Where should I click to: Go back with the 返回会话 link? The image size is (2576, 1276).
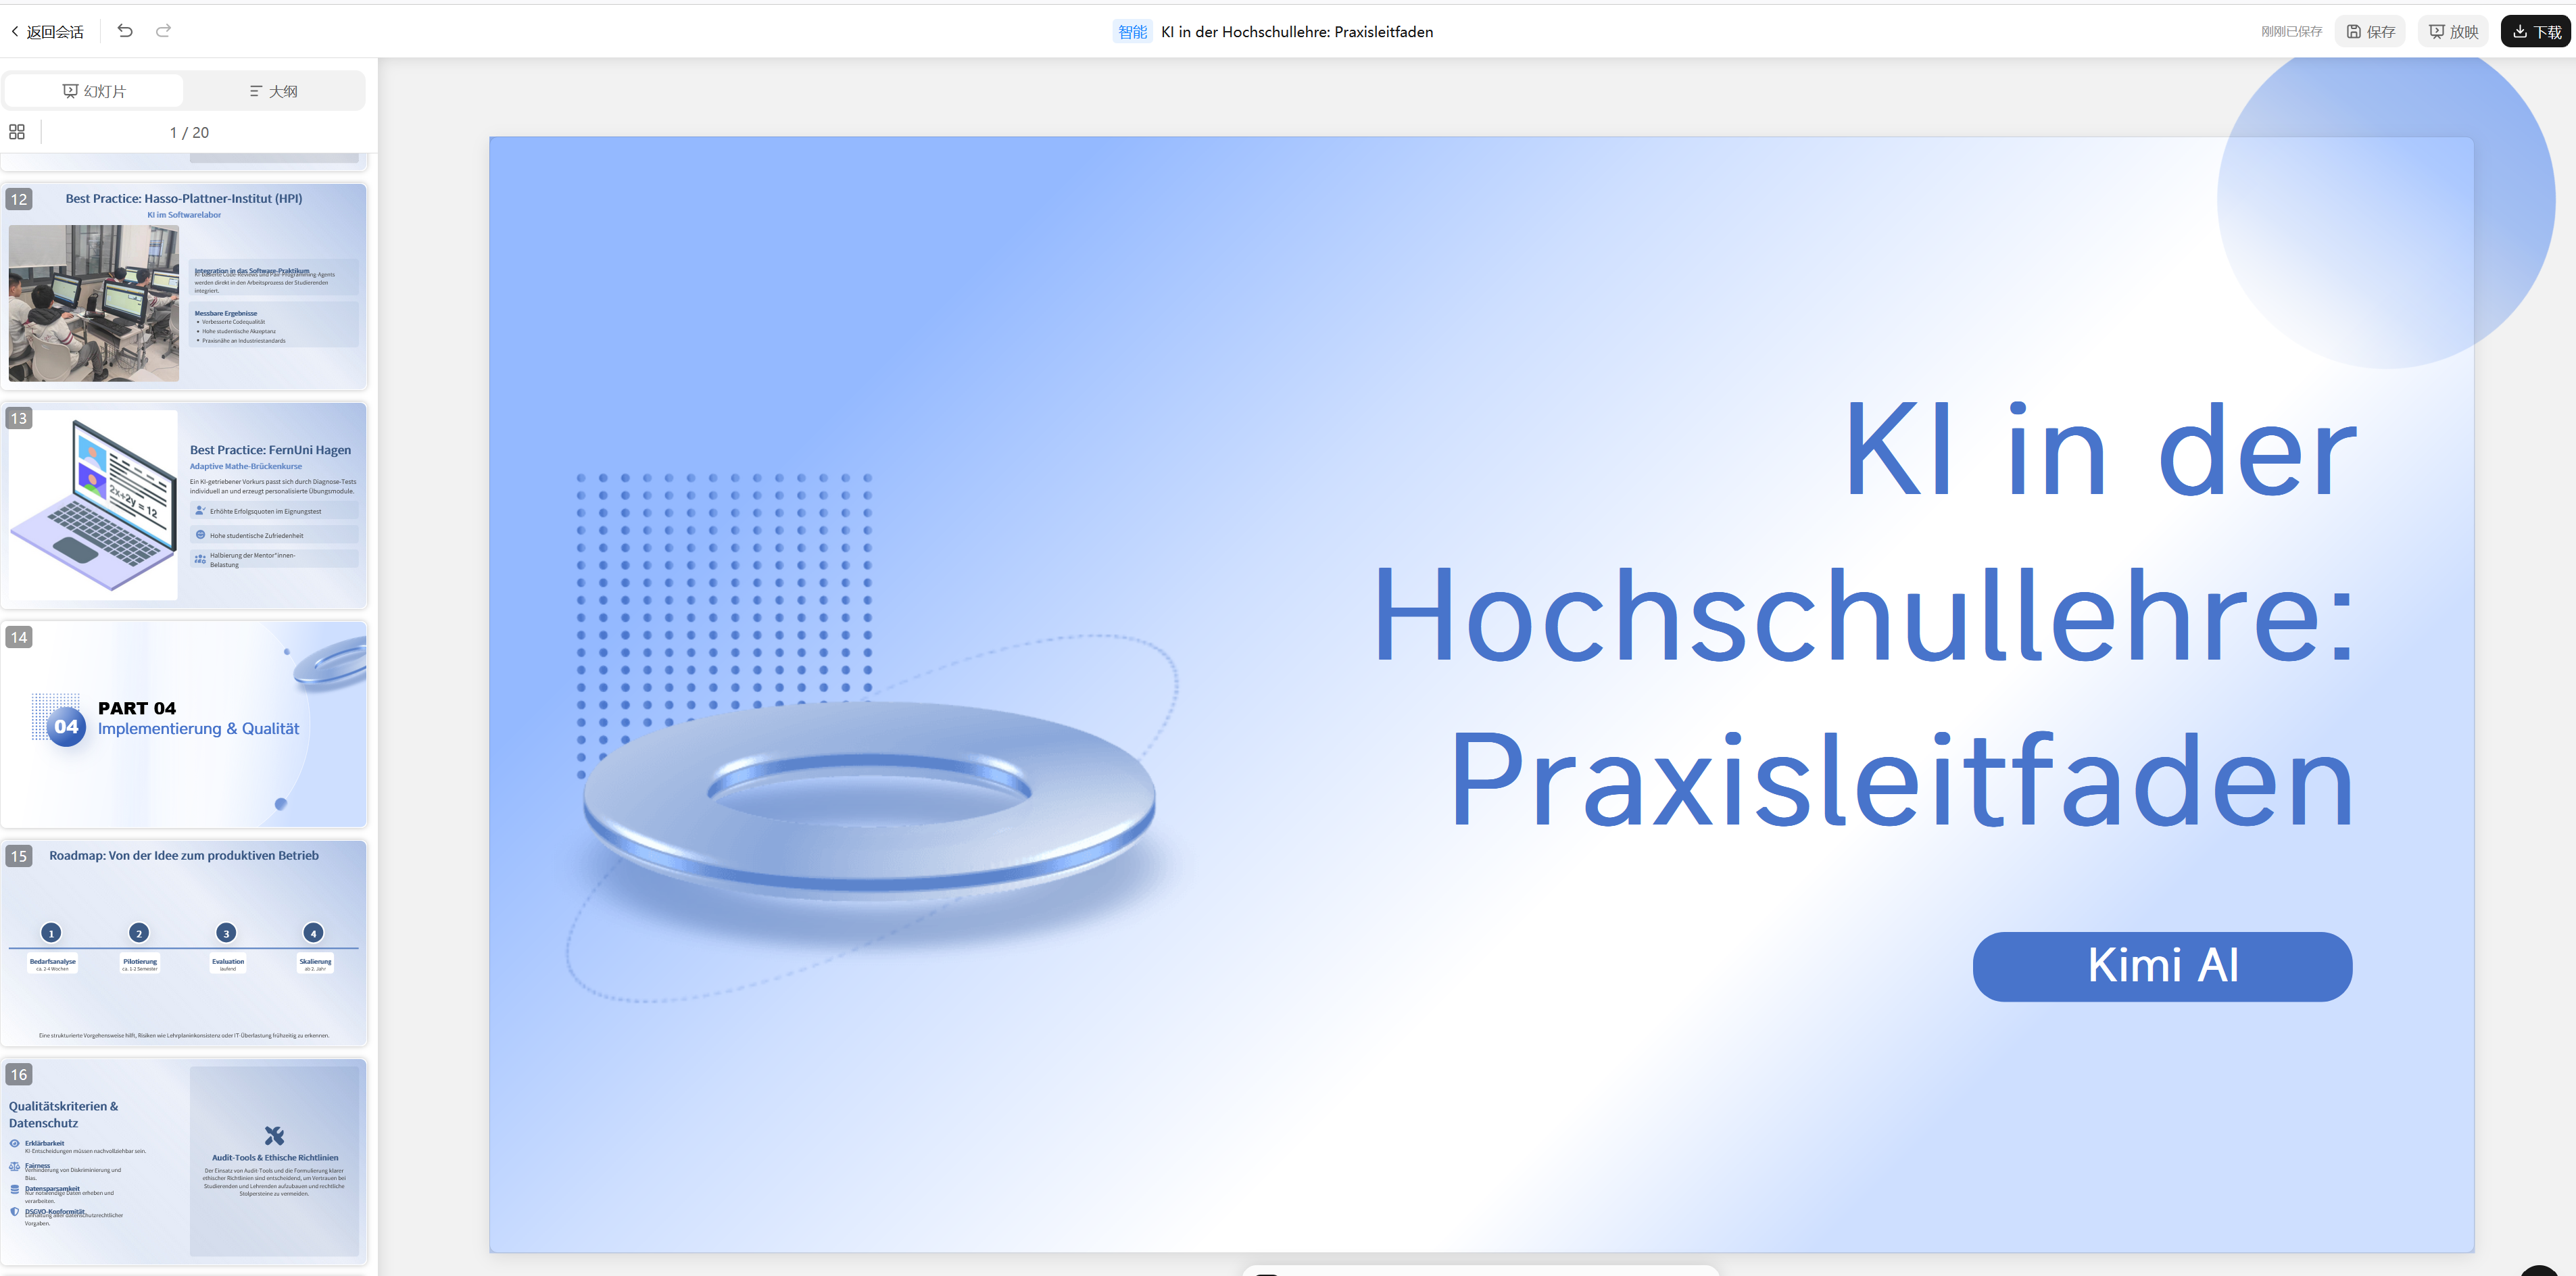47,31
